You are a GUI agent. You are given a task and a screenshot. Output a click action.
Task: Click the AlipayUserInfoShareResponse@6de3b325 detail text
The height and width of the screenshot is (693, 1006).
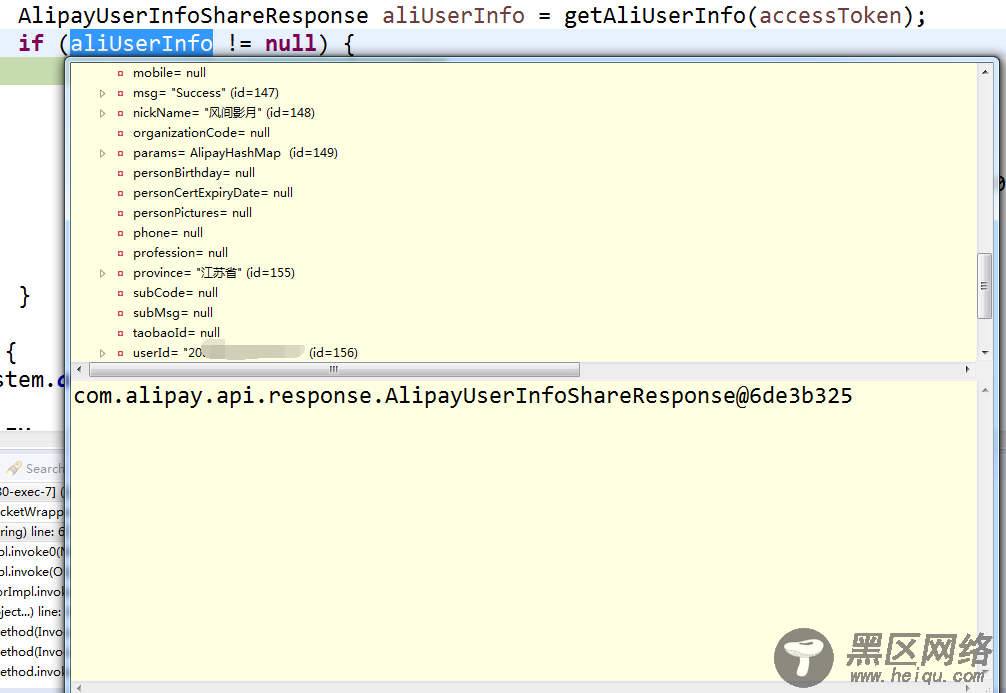(463, 396)
